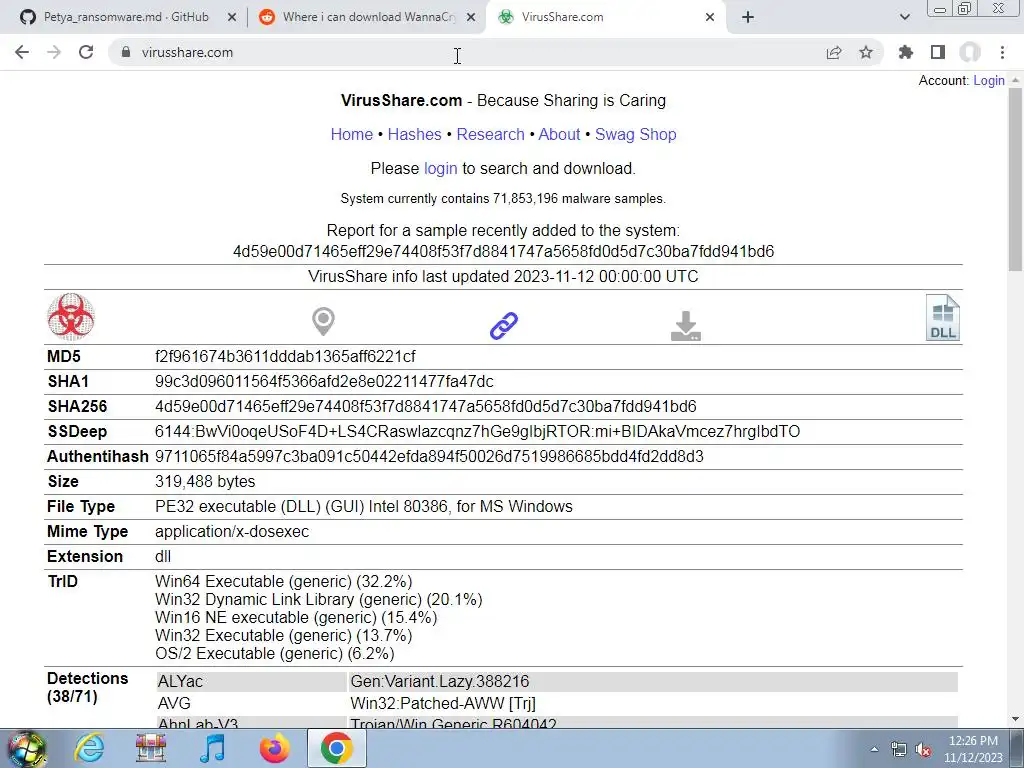
Task: Go back using the browser back arrow
Action: point(22,52)
